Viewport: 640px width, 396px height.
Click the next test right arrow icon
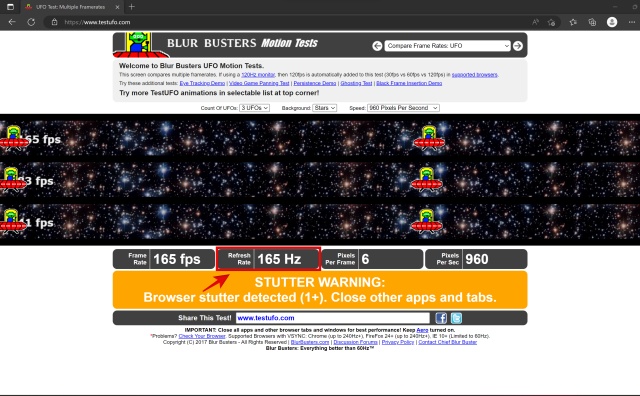click(x=518, y=46)
